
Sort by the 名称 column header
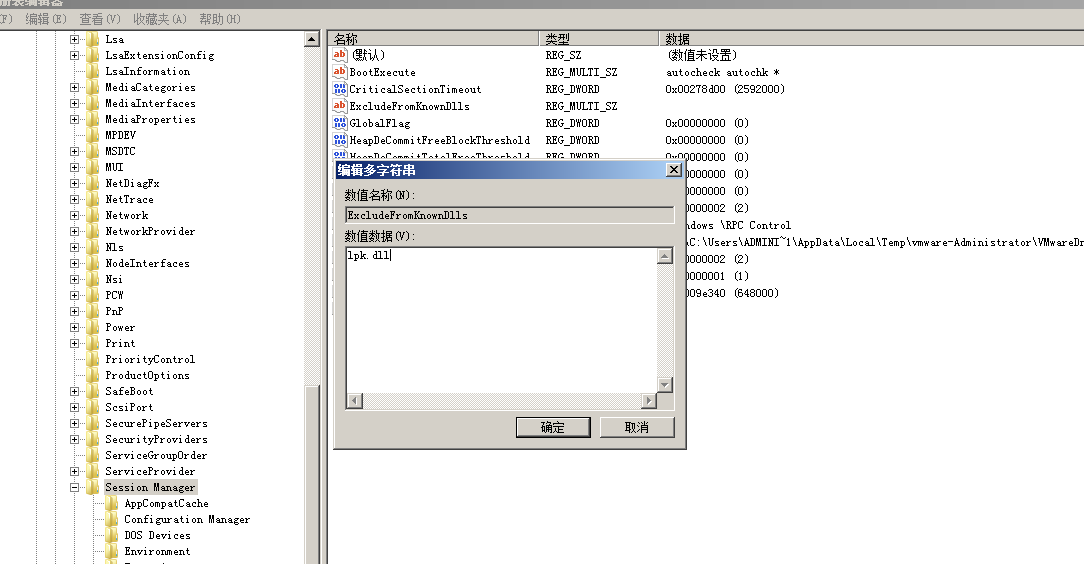click(434, 39)
